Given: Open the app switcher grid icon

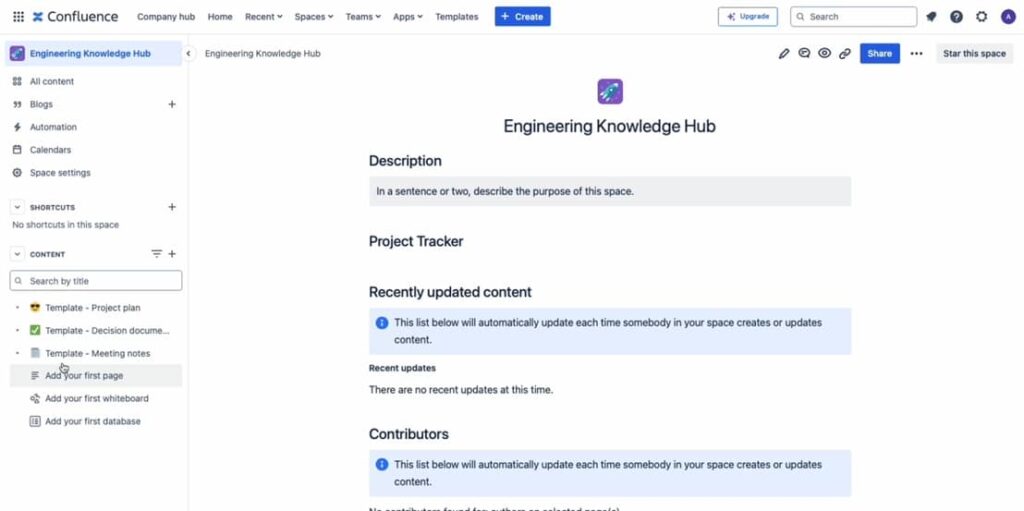Looking at the screenshot, I should [x=18, y=17].
